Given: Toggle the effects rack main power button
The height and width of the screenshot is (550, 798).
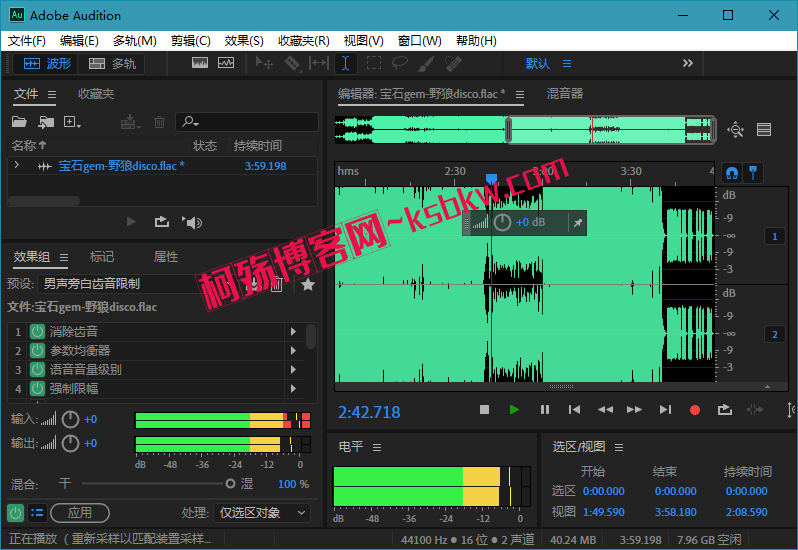Looking at the screenshot, I should (x=15, y=513).
